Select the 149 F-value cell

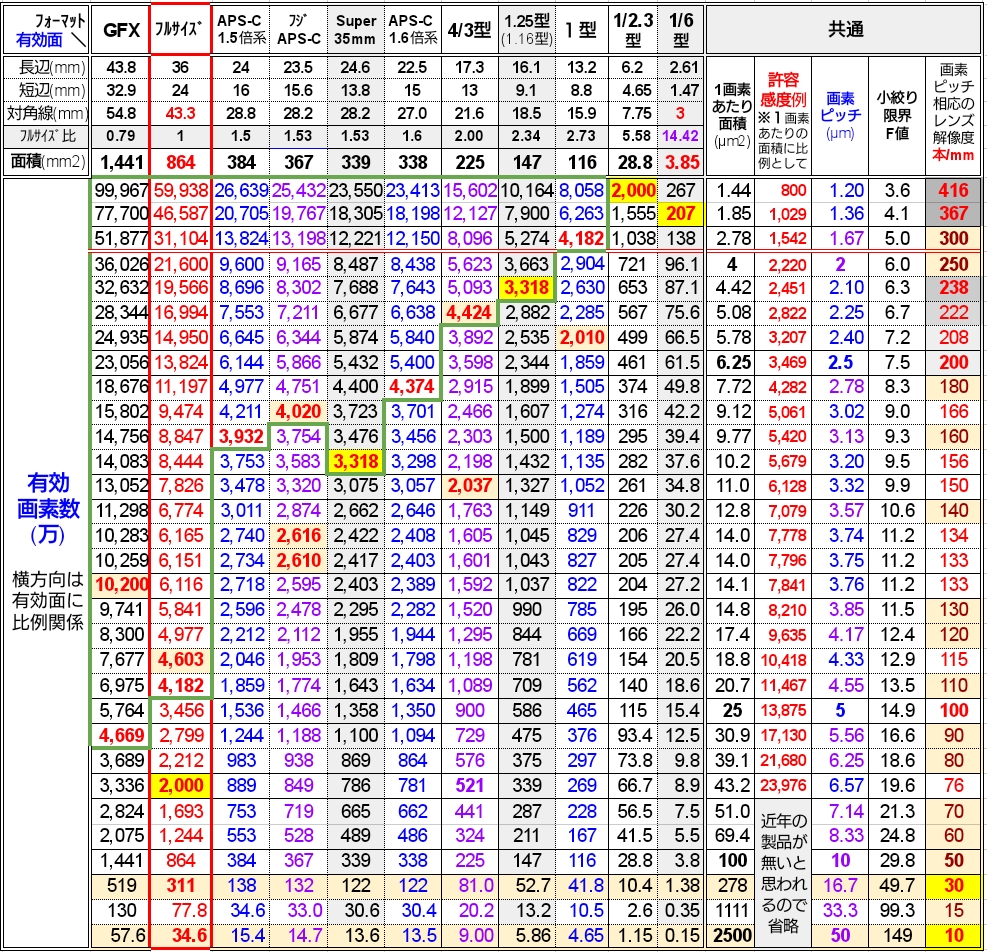pos(897,936)
